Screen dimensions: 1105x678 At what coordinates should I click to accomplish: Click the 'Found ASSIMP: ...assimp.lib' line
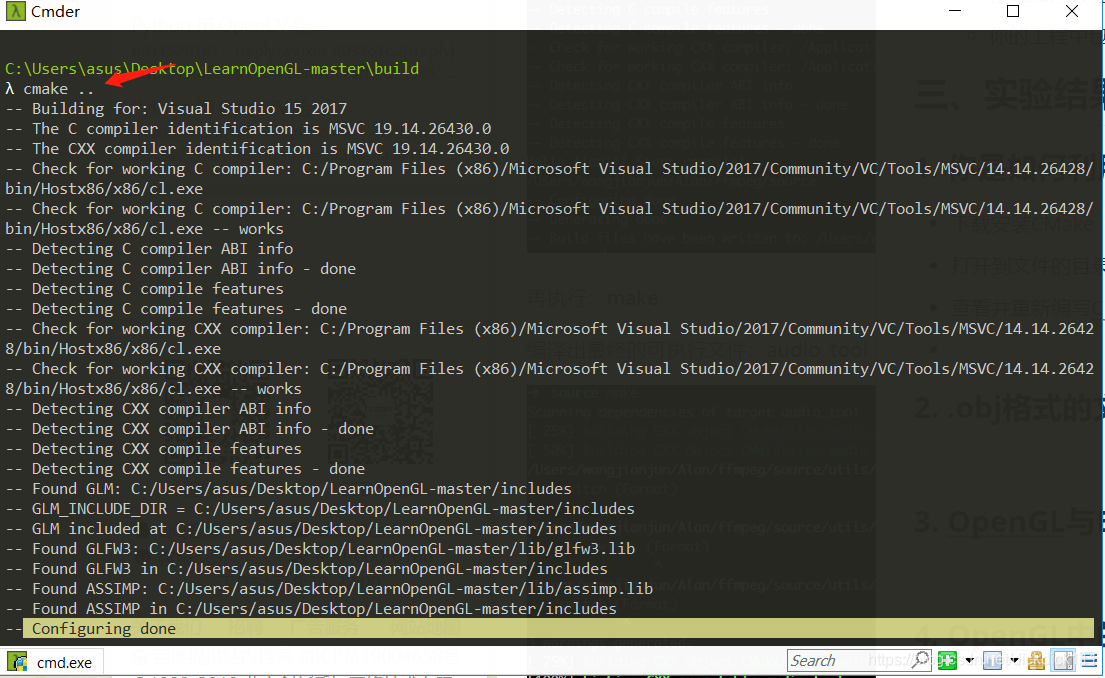(329, 589)
